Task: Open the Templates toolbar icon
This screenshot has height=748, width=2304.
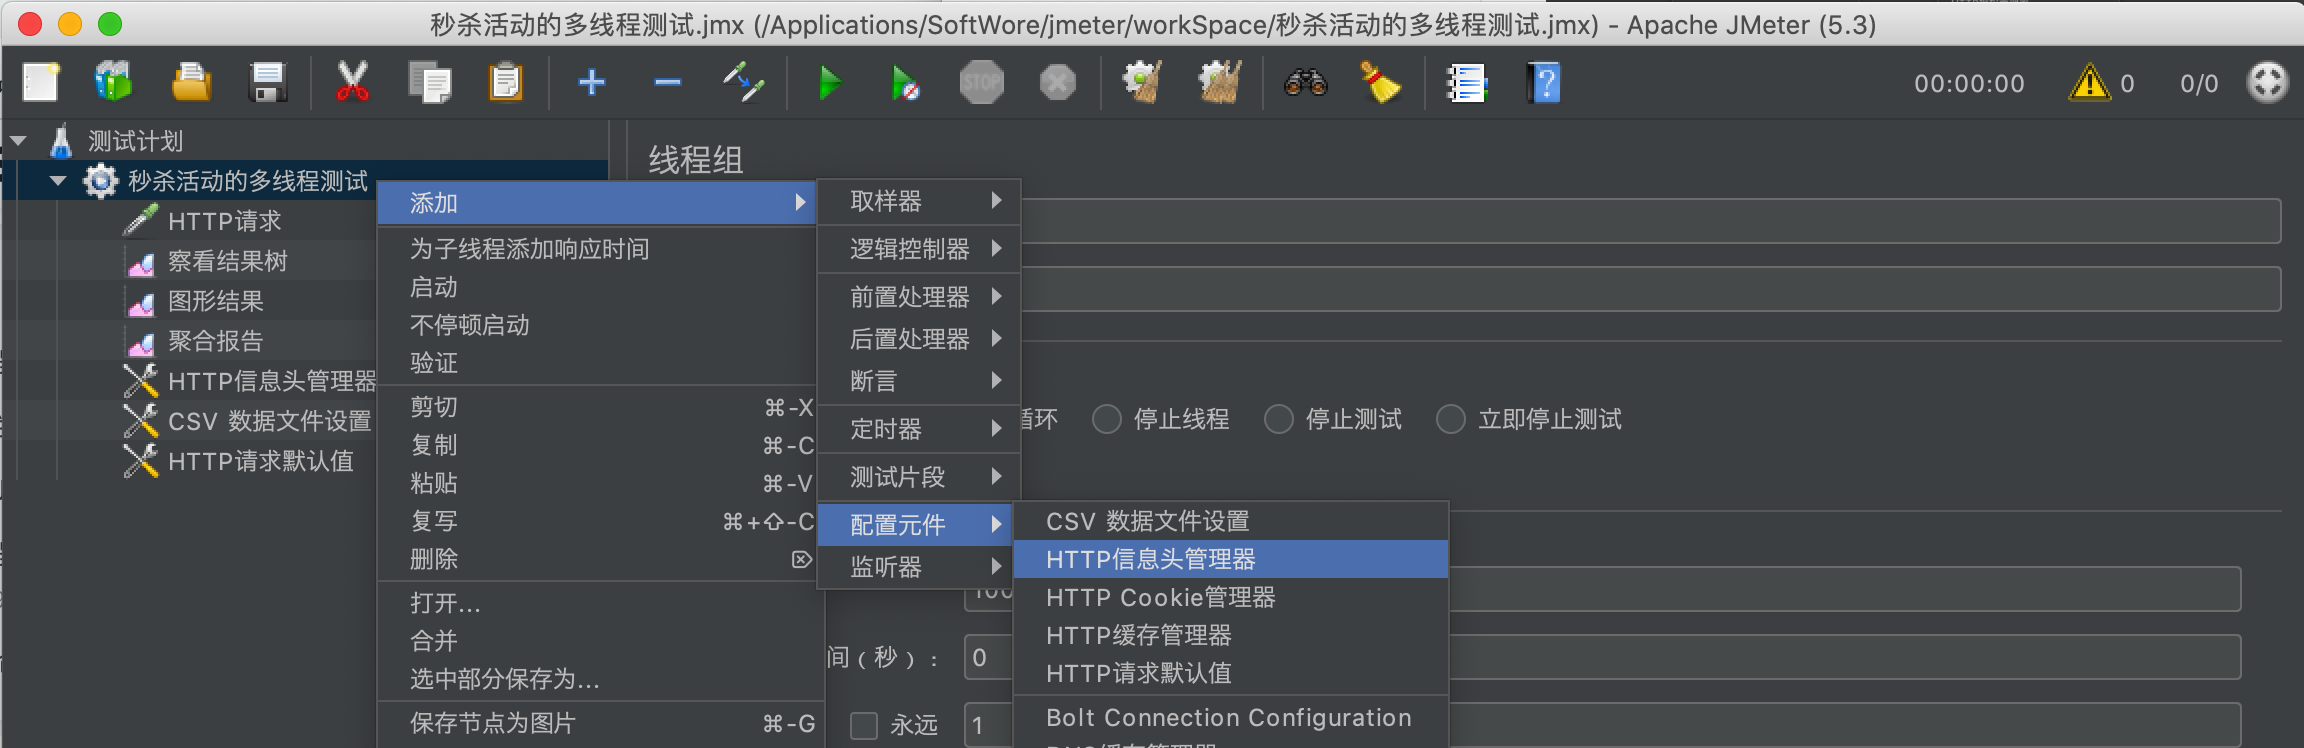Action: 114,82
